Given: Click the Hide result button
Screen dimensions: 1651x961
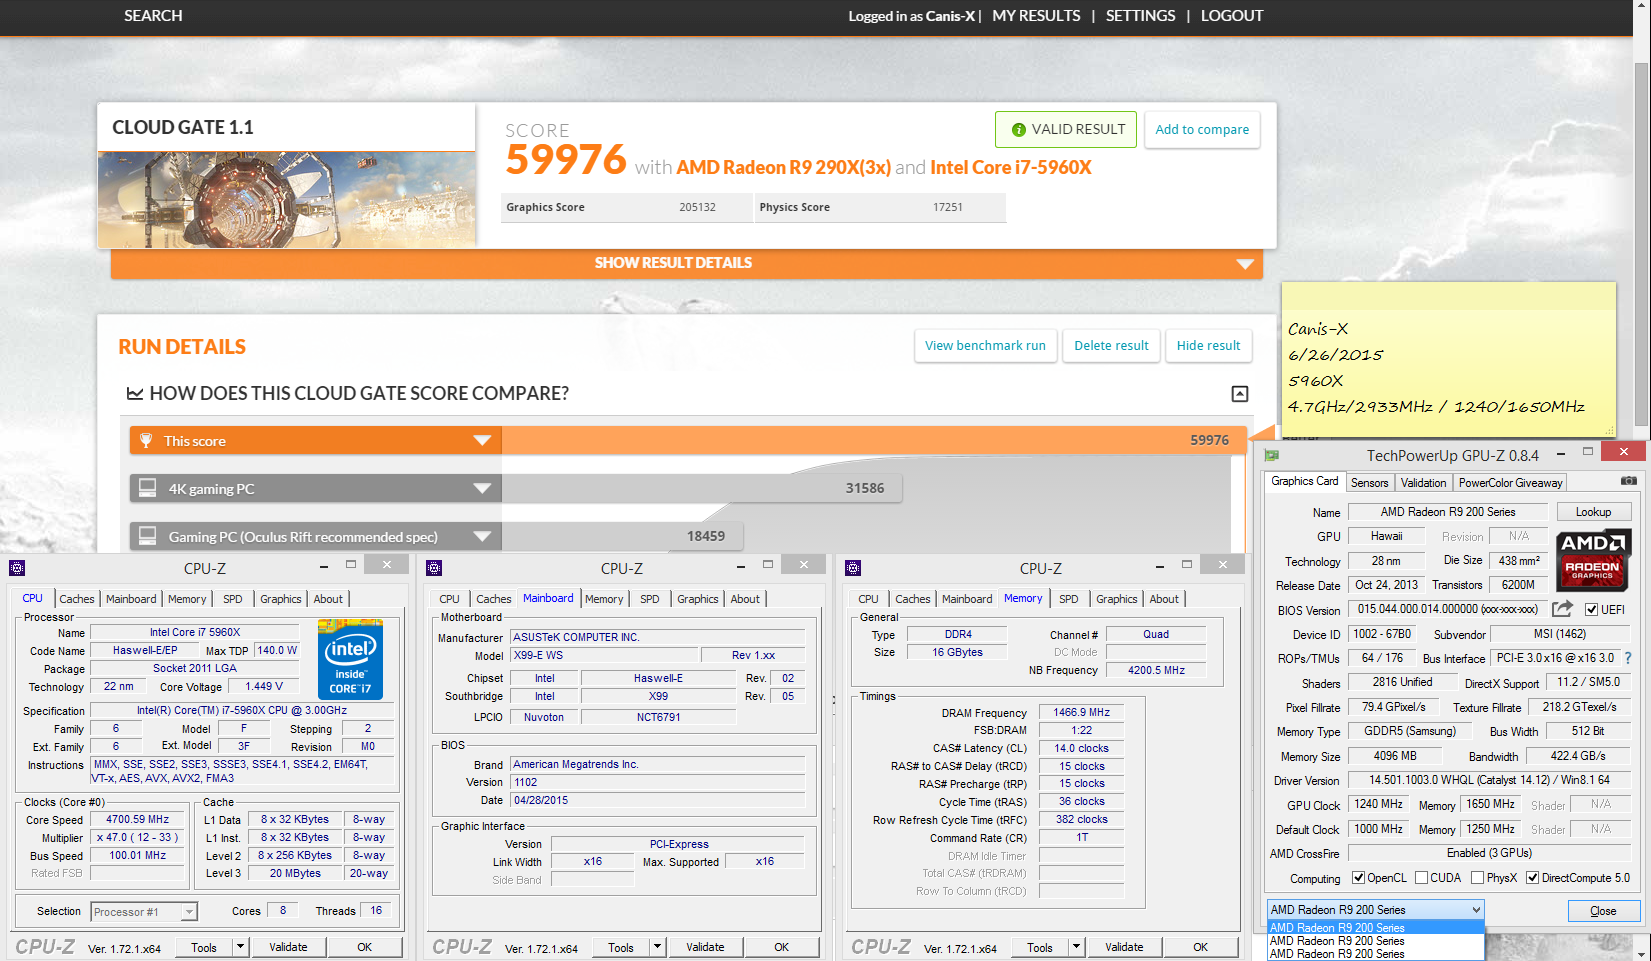Looking at the screenshot, I should pyautogui.click(x=1208, y=346).
